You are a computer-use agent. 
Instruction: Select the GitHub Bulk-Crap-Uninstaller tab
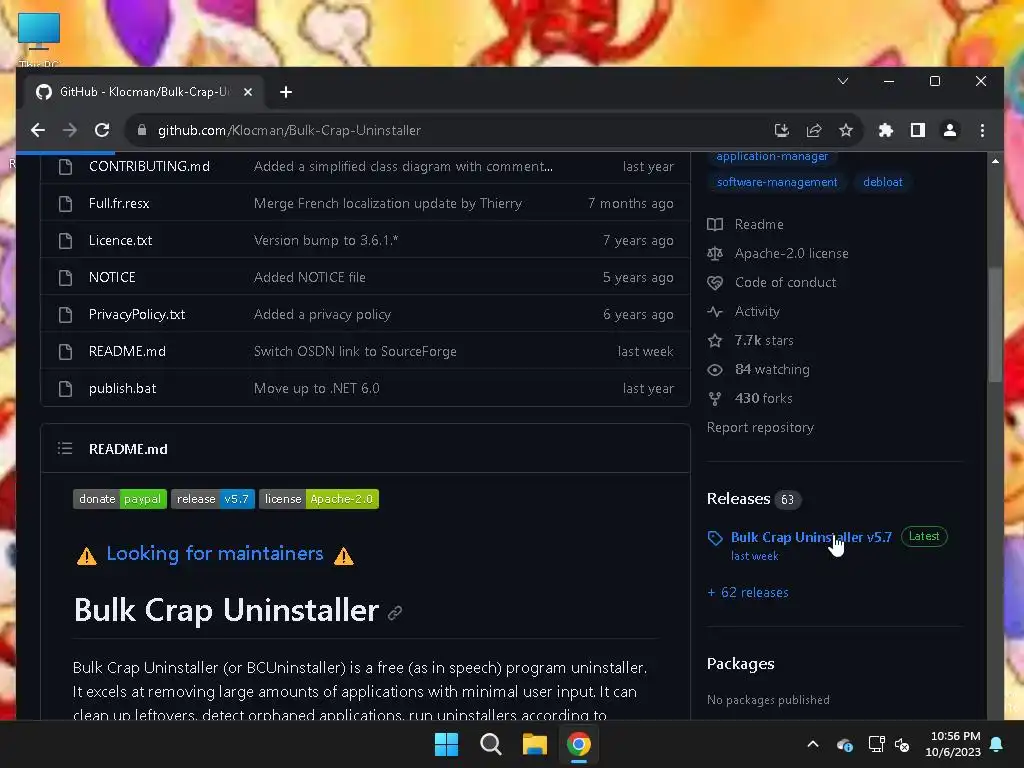pos(144,92)
